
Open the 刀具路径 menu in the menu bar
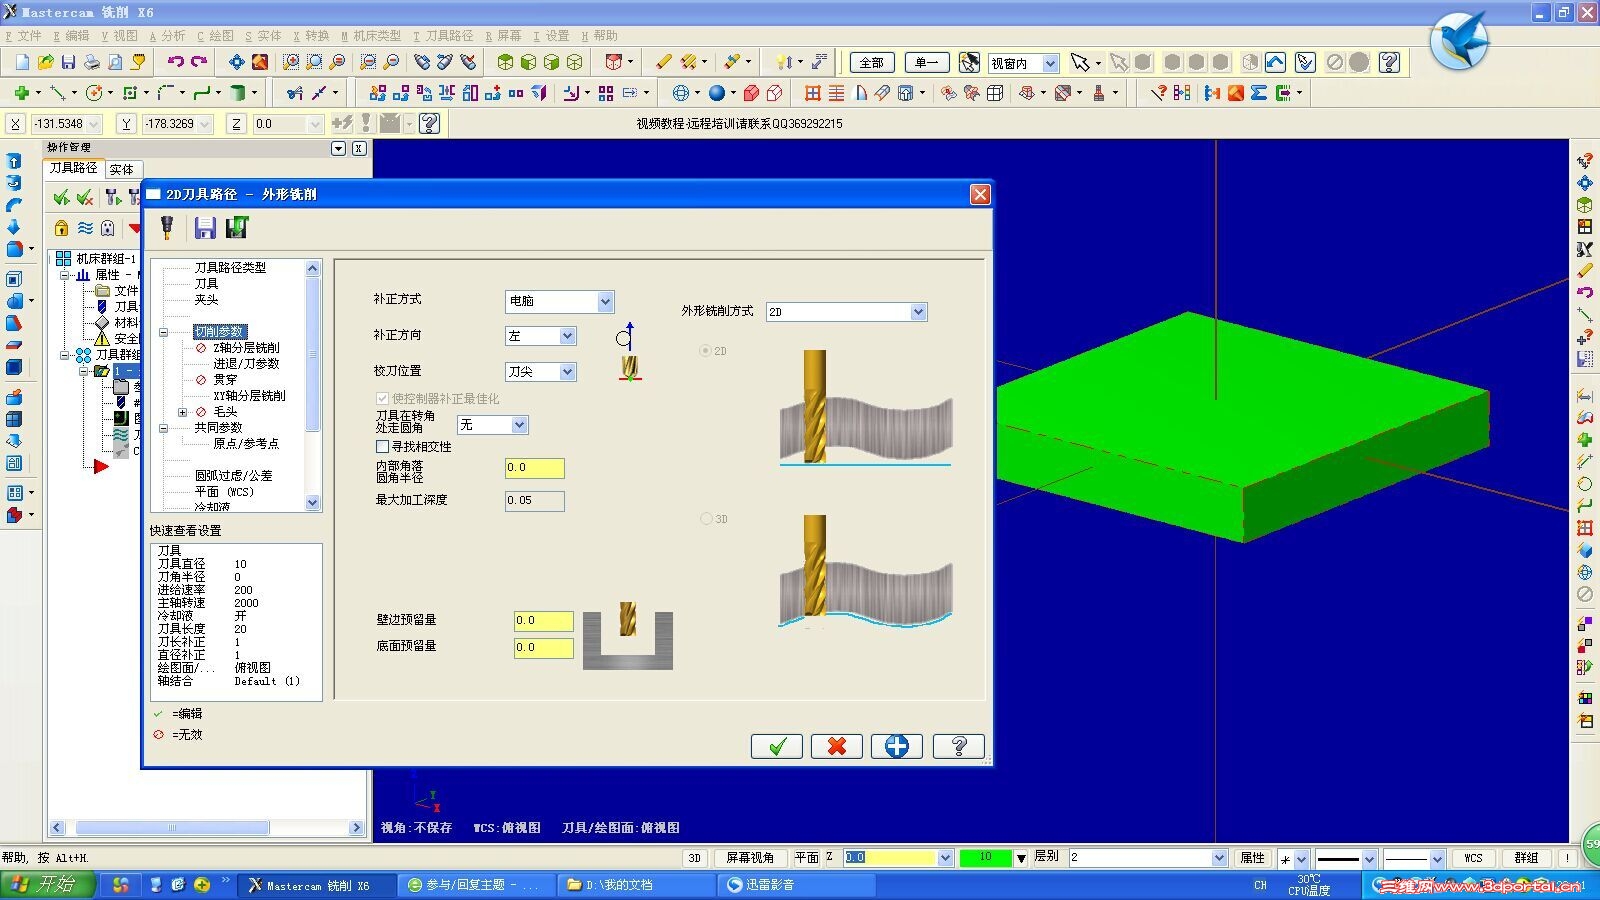[443, 36]
